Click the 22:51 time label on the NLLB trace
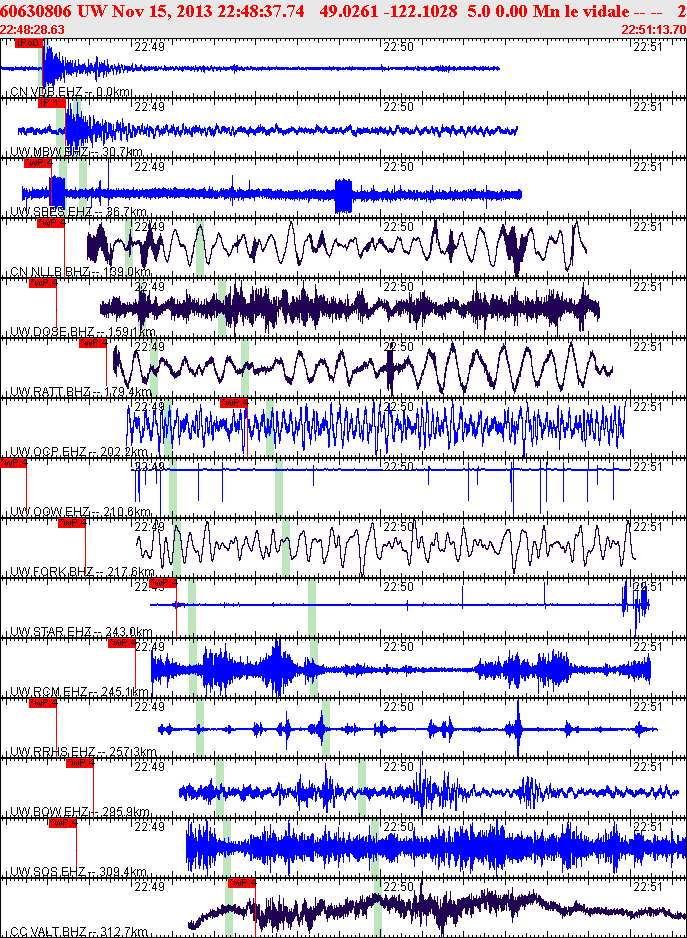Viewport: 687px width, 938px height. 648,227
